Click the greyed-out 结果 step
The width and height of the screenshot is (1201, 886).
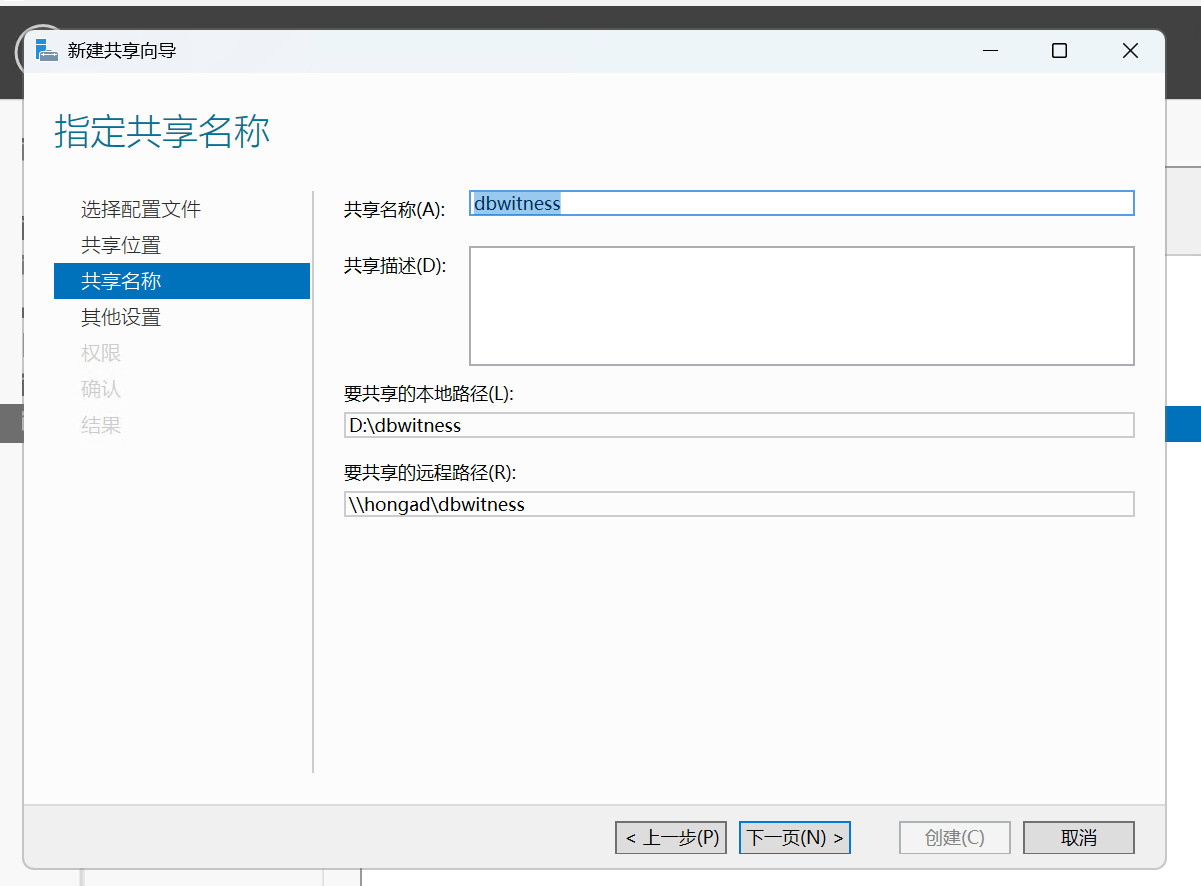coord(101,425)
